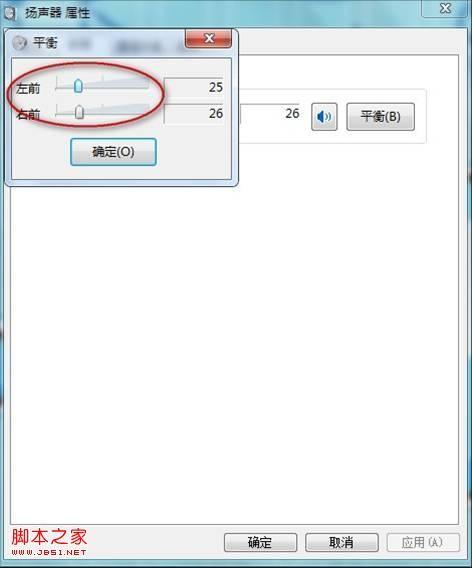The image size is (472, 568).
Task: Select the 左前 value field showing 25
Action: (x=194, y=87)
